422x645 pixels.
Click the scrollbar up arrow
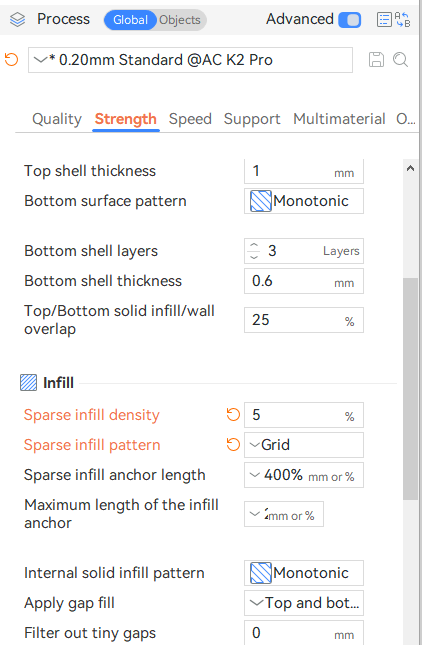click(x=410, y=168)
